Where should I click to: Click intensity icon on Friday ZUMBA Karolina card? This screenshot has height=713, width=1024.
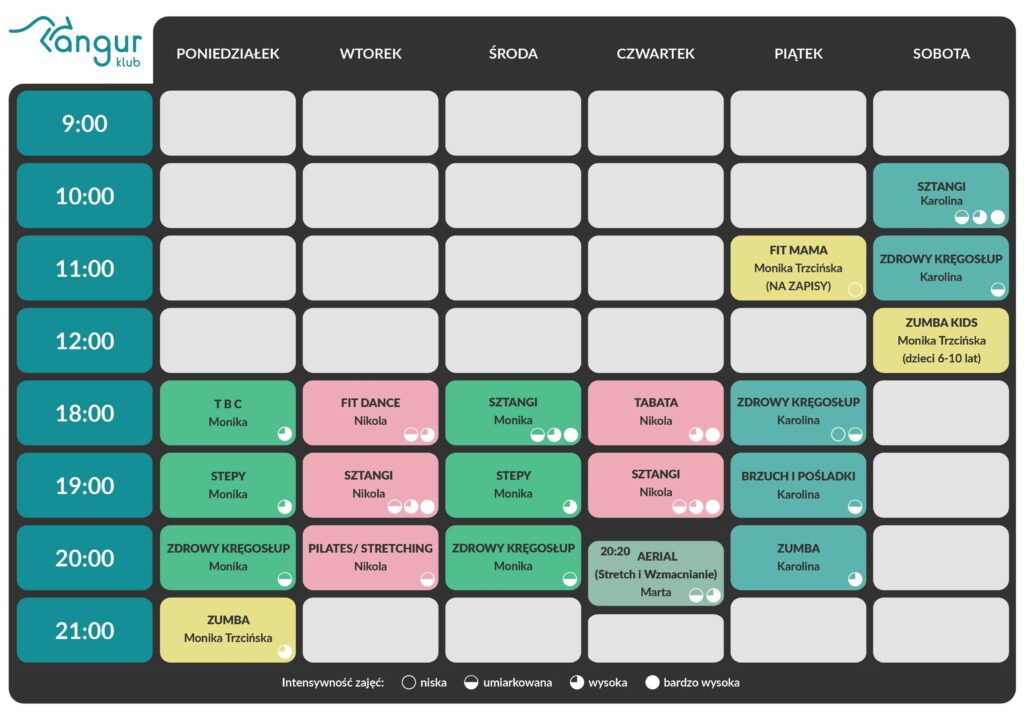click(855, 578)
